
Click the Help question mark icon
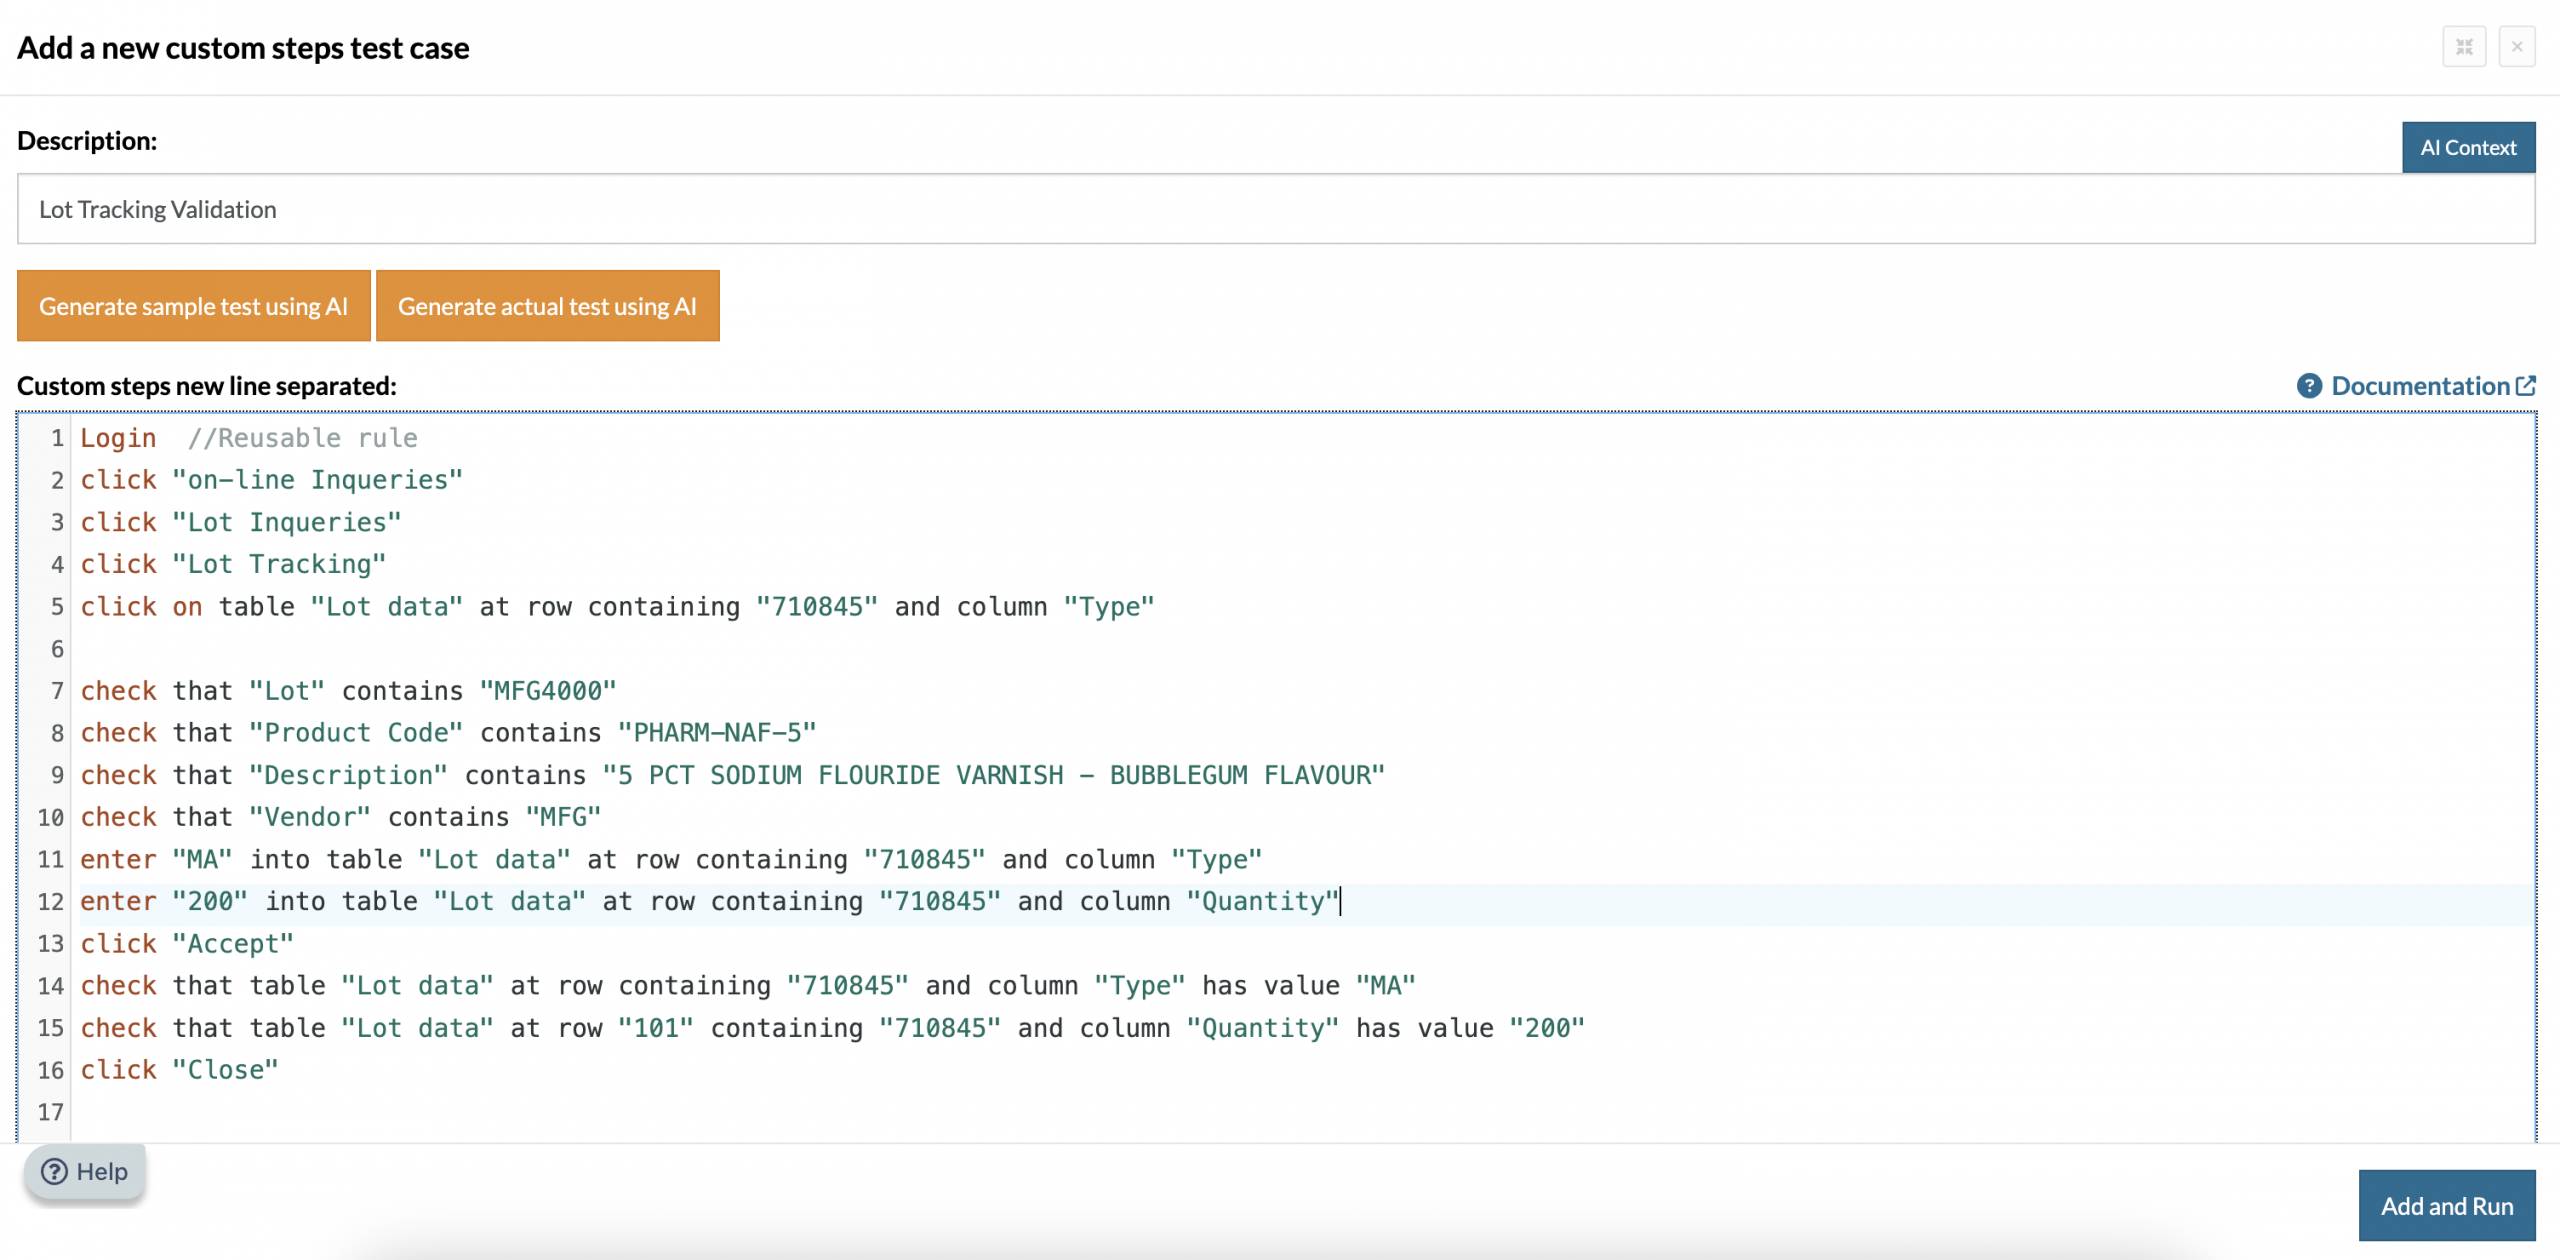[55, 1171]
